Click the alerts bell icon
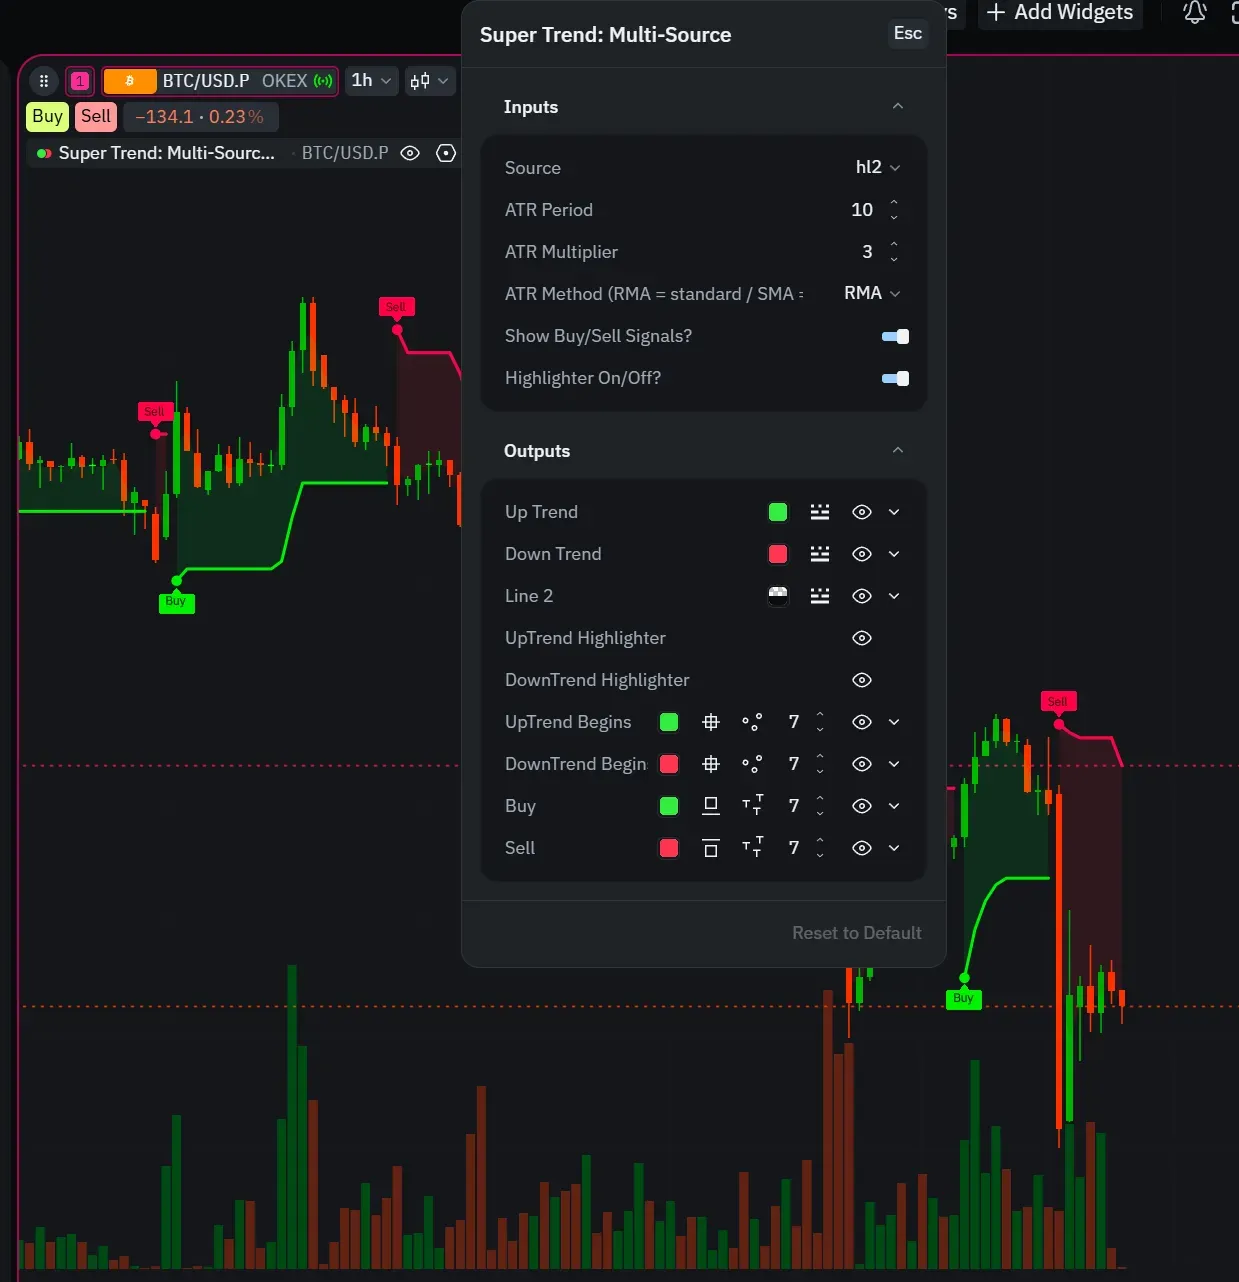The height and width of the screenshot is (1282, 1239). [1195, 13]
